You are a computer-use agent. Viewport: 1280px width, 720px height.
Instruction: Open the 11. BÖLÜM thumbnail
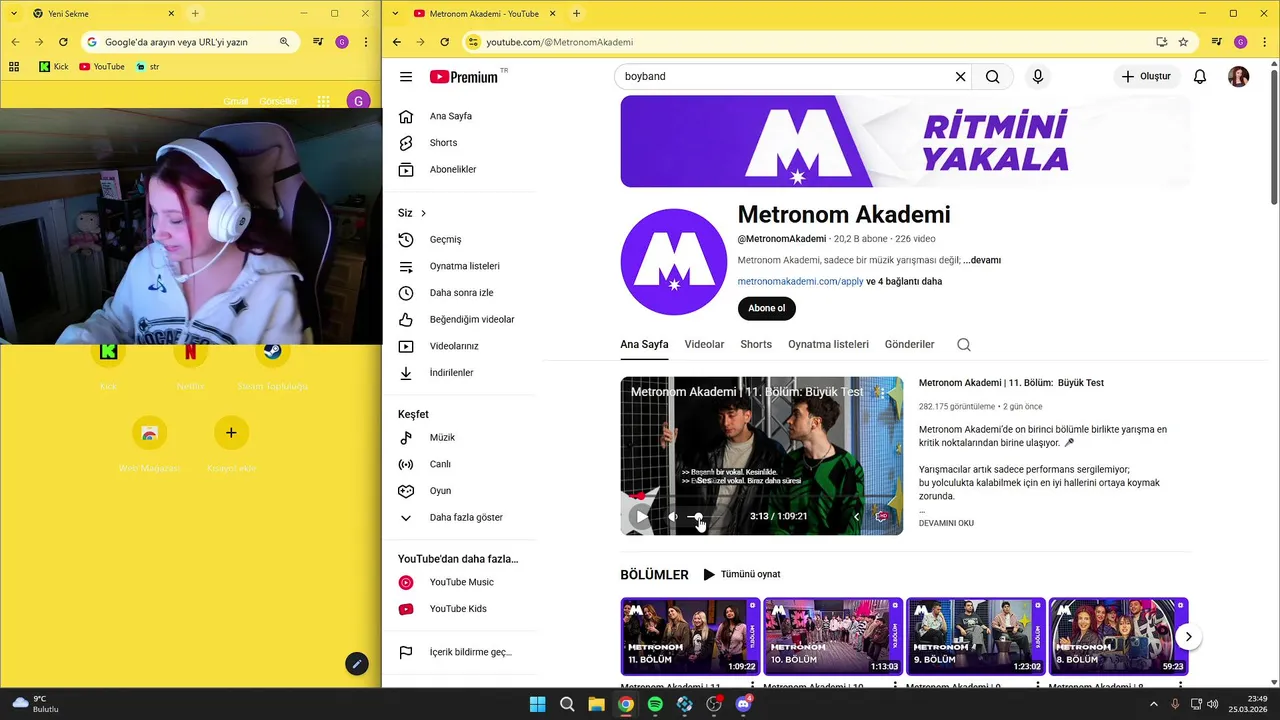(x=690, y=636)
